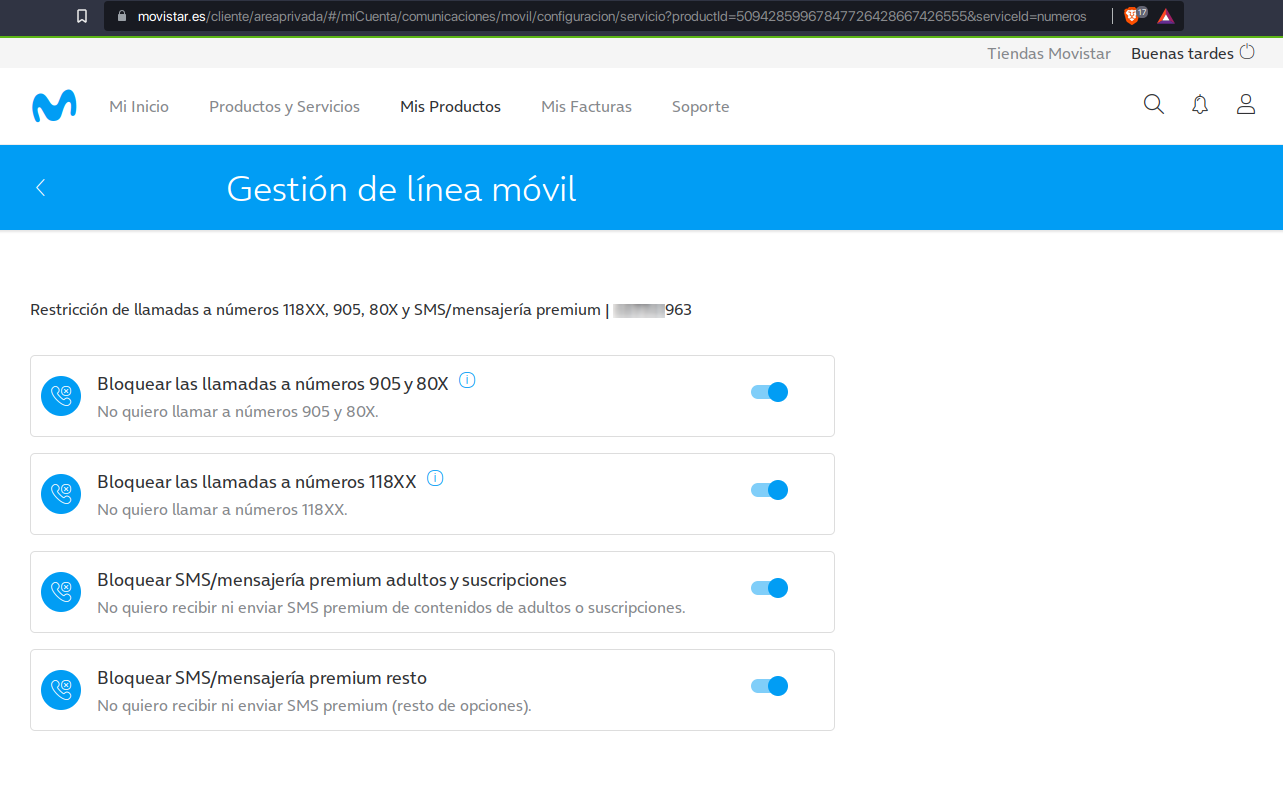
Task: Click info icon next to 118XX title
Action: tap(435, 478)
